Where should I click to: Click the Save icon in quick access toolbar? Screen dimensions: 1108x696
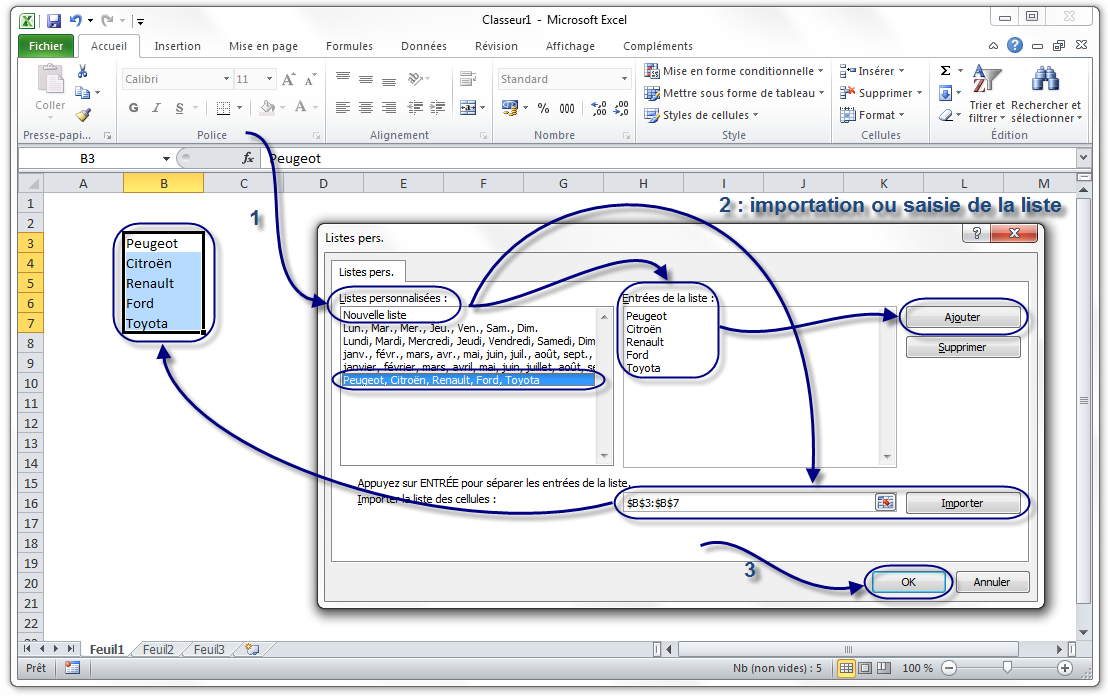(x=53, y=20)
